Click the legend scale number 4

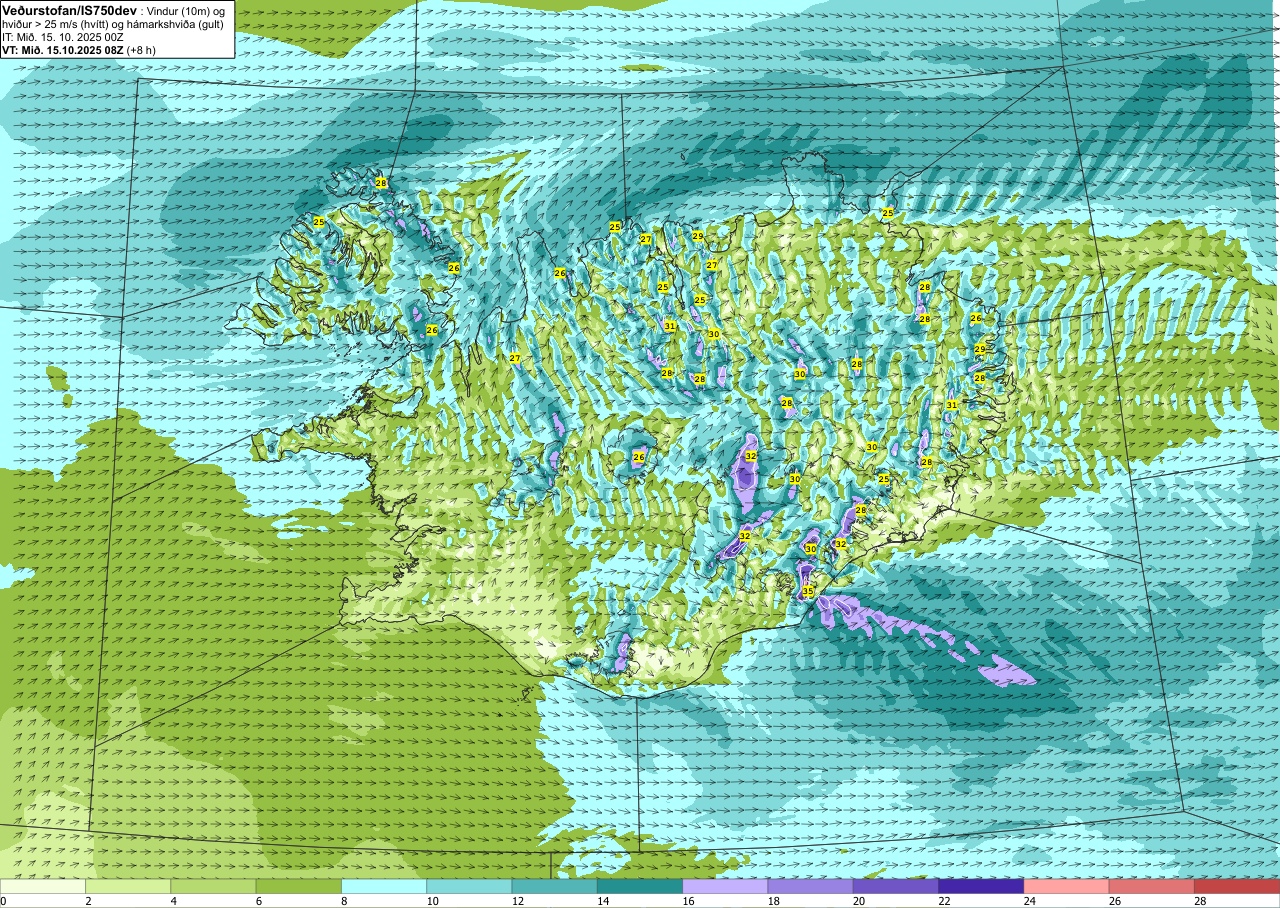(173, 901)
